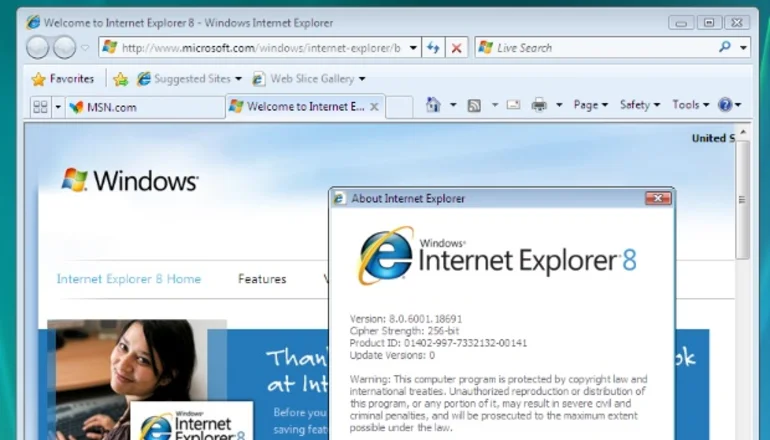Screen dimensions: 770x440
Task: Open a new blank tab
Action: (x=399, y=107)
